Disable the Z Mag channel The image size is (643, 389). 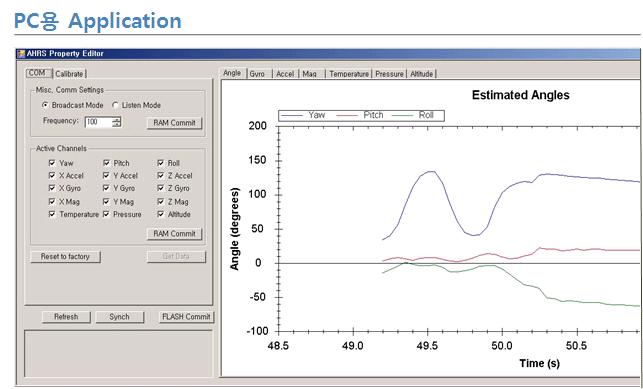(160, 201)
